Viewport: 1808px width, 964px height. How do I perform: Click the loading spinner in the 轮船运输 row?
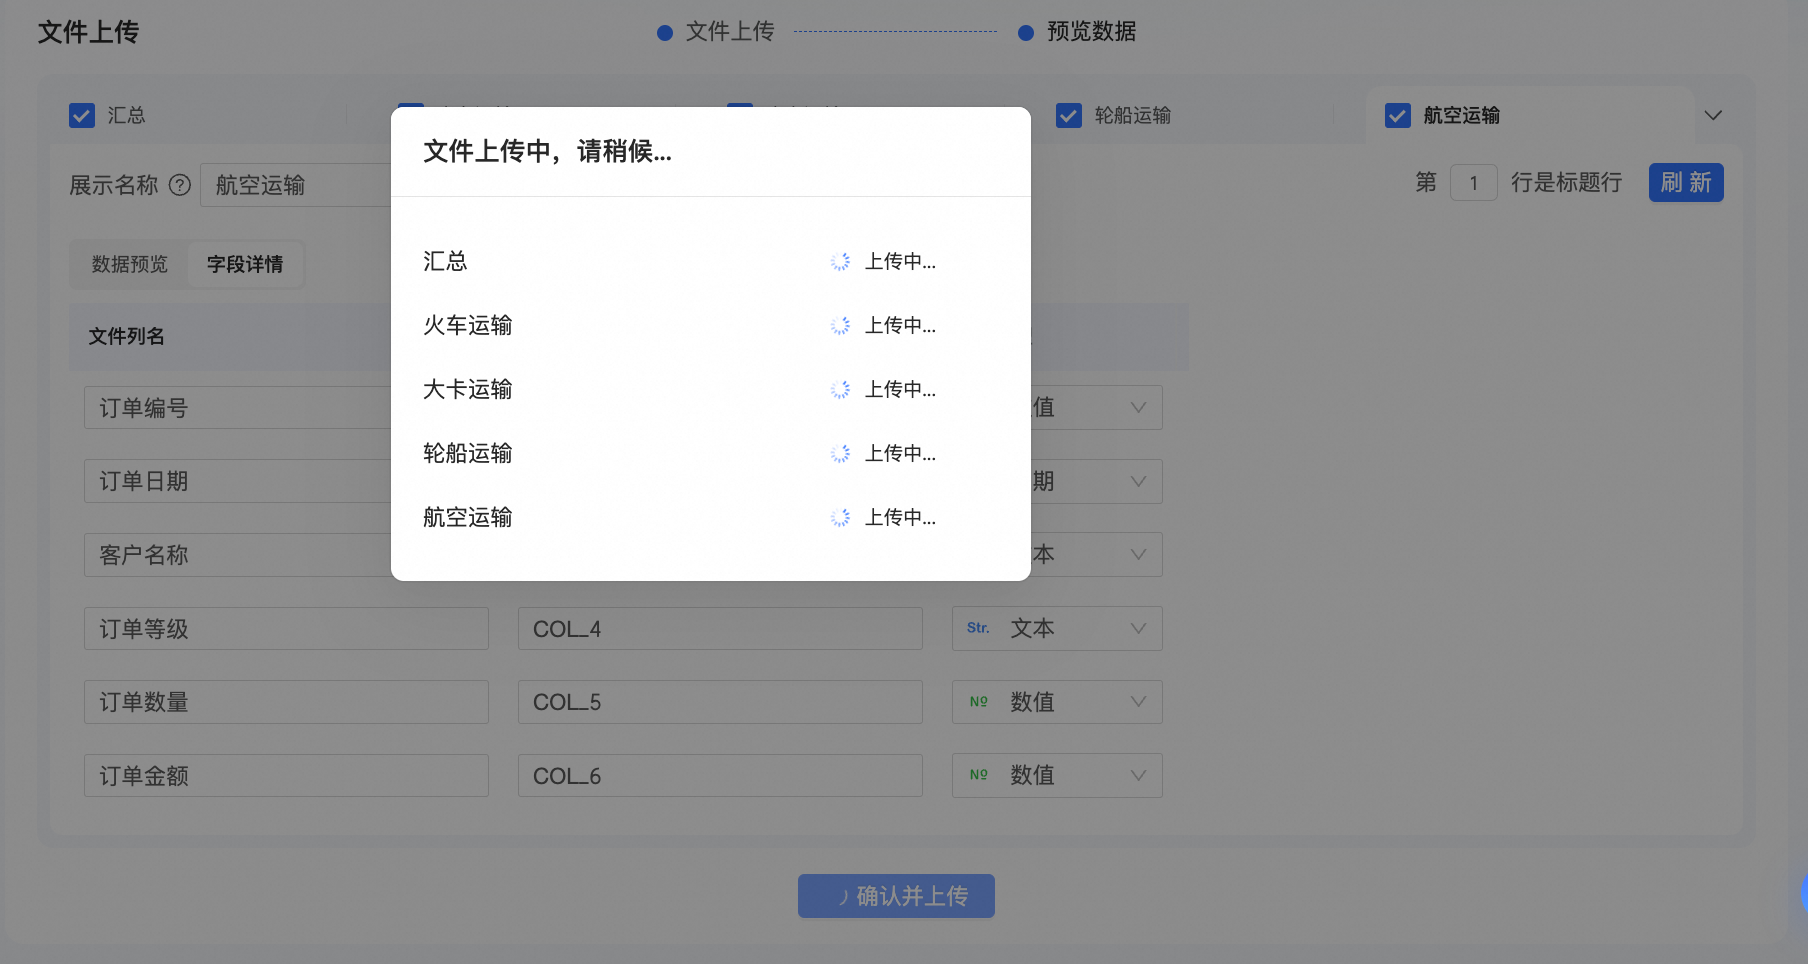coord(840,454)
